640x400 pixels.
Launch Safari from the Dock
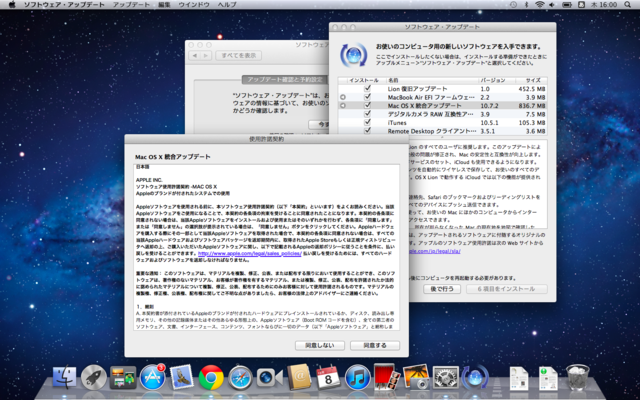click(240, 377)
